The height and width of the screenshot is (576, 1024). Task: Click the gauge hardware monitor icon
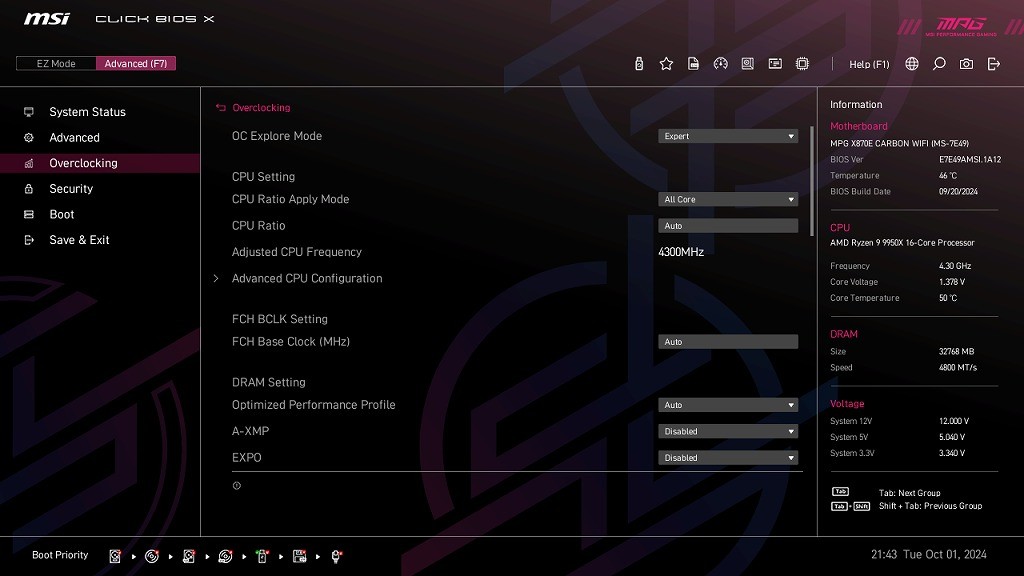point(720,64)
